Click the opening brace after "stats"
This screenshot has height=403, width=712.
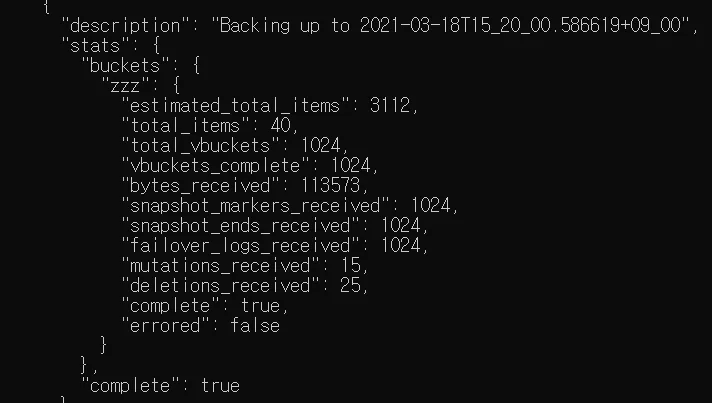(156, 46)
